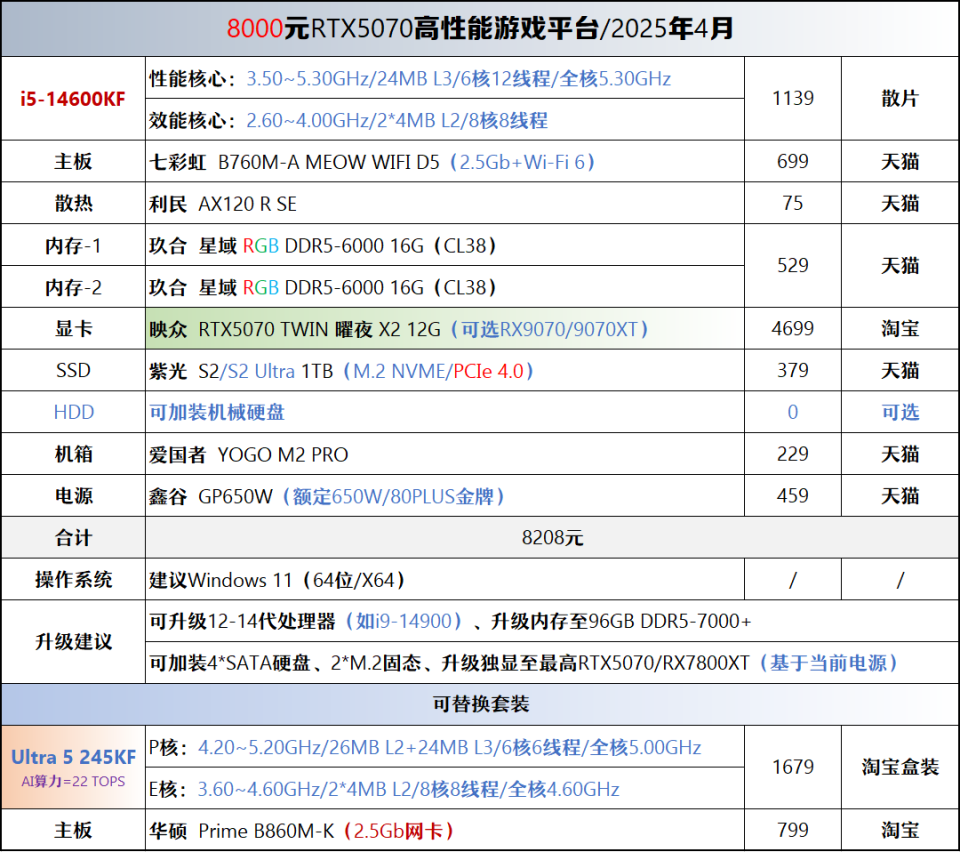Click the 电源 row label
The image size is (960, 852).
click(73, 496)
